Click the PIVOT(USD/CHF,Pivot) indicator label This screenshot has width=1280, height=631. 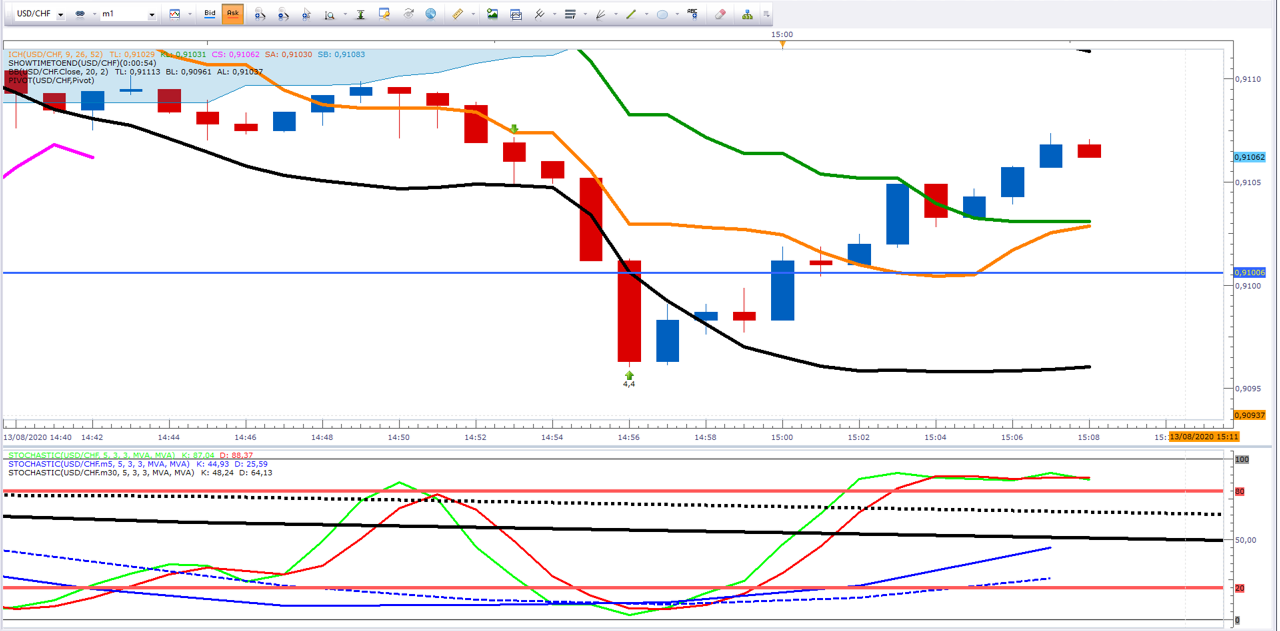point(51,81)
